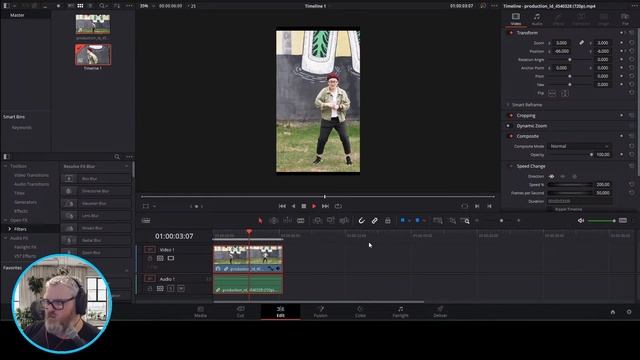The height and width of the screenshot is (360, 640).
Task: Open the Fairlight page
Action: pos(400,311)
